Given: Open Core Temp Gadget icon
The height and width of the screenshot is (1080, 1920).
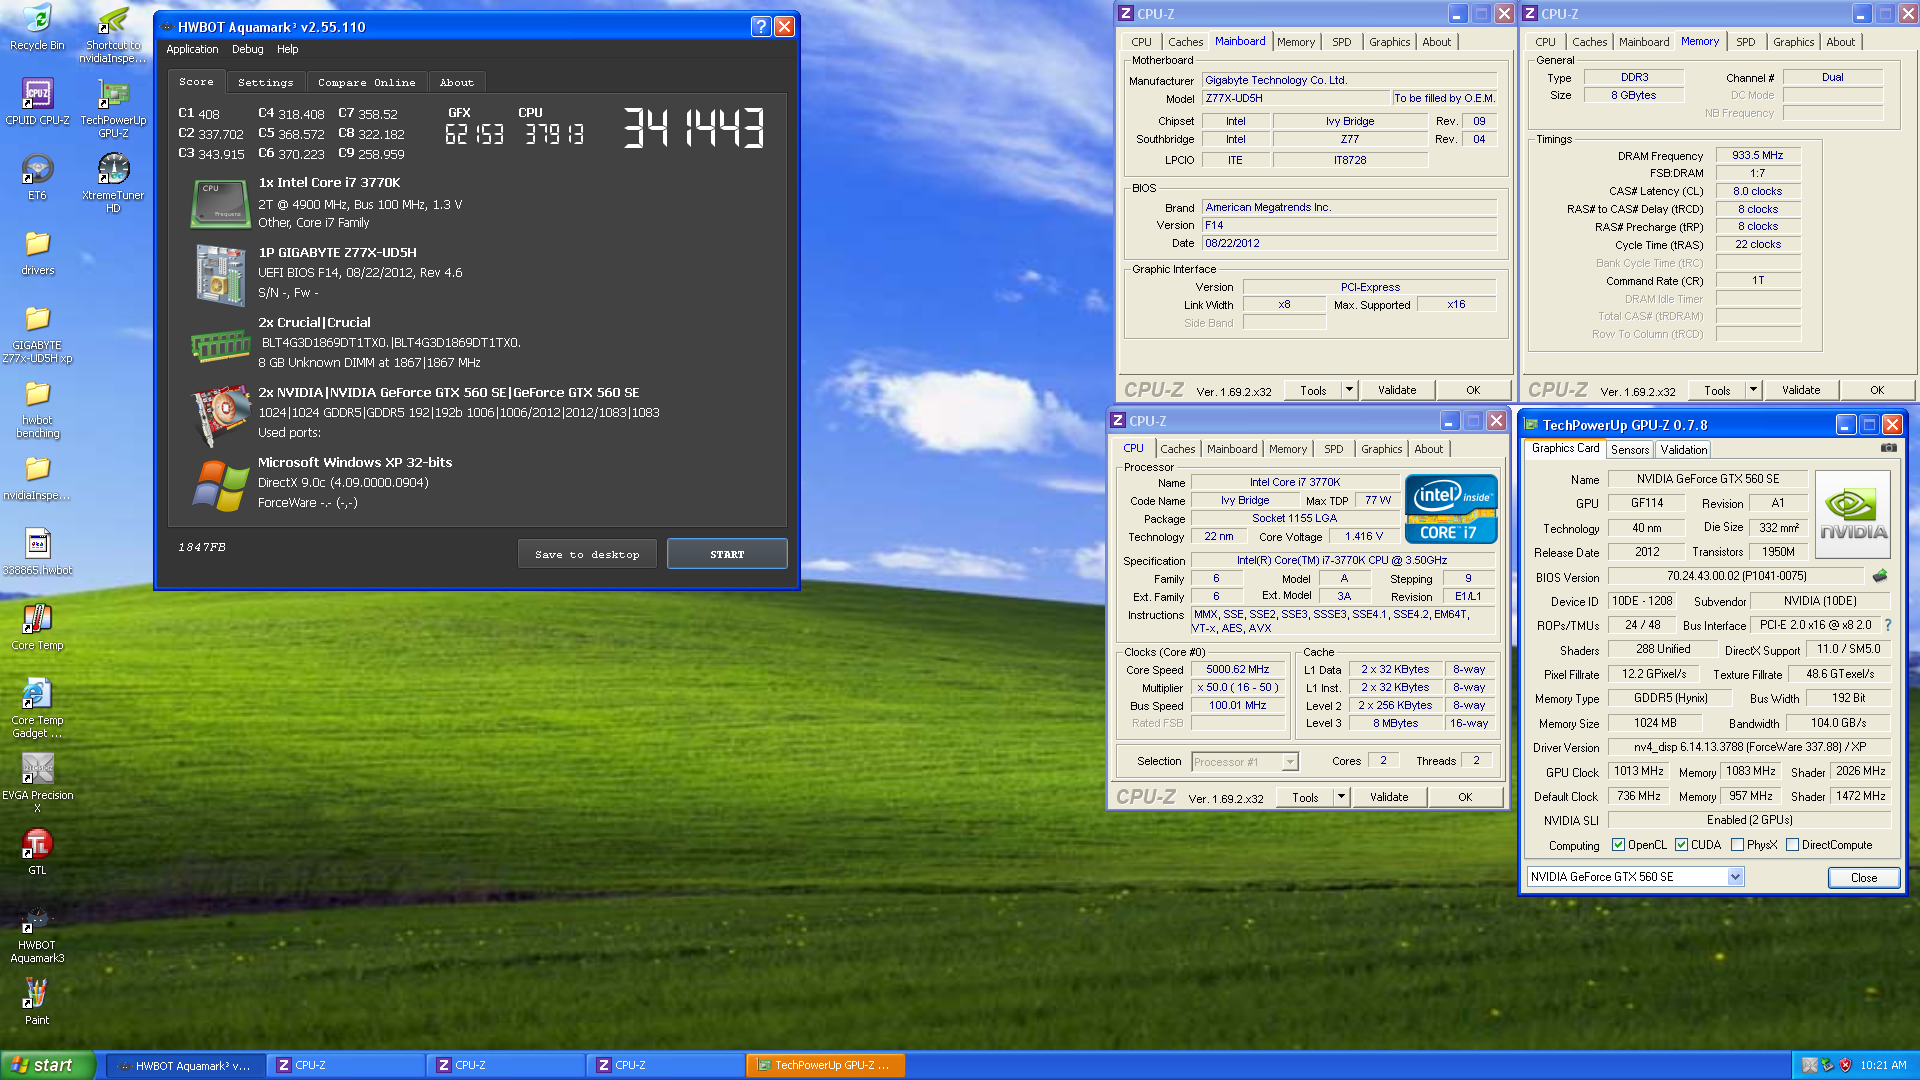Looking at the screenshot, I should (x=37, y=708).
